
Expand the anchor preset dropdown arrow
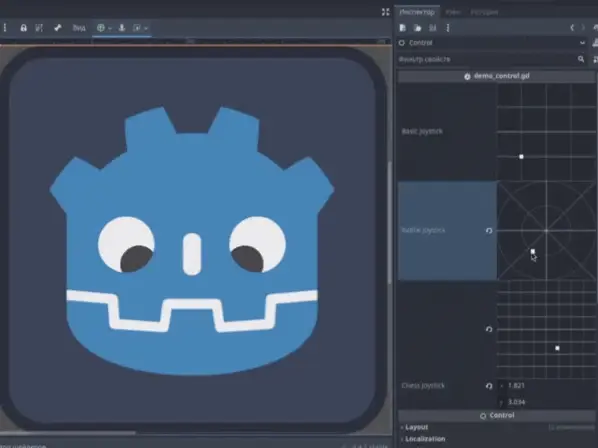point(110,28)
